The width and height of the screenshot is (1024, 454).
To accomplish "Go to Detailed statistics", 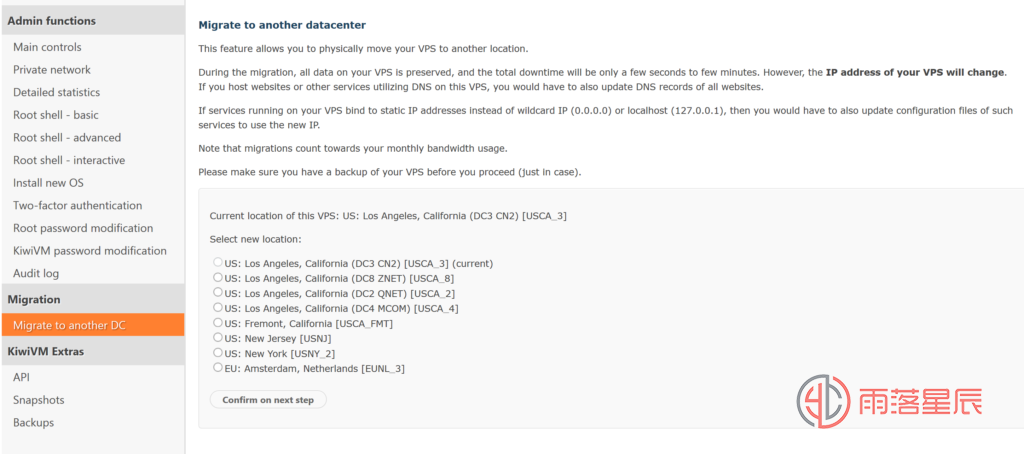I will click(x=56, y=92).
